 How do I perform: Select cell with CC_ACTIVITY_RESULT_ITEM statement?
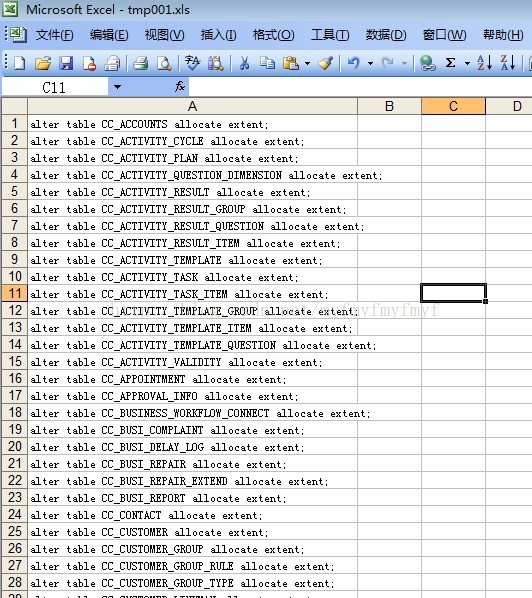point(193,243)
